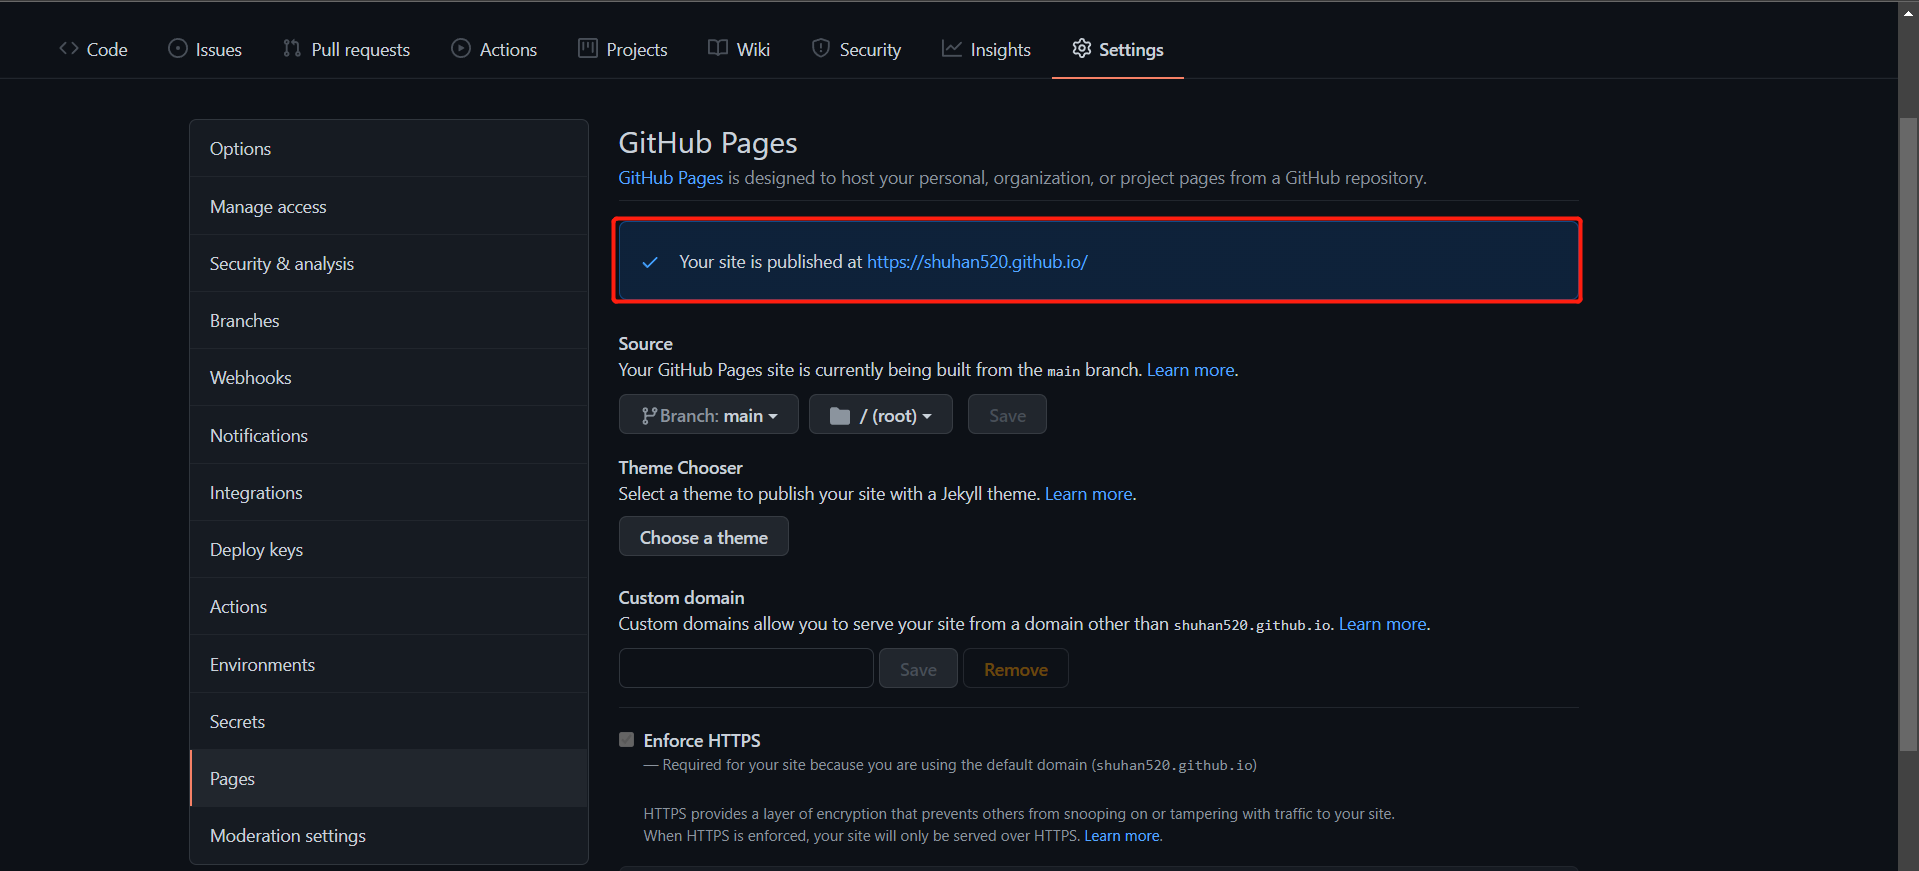This screenshot has width=1919, height=871.
Task: Open Branches settings in sidebar
Action: 389,320
